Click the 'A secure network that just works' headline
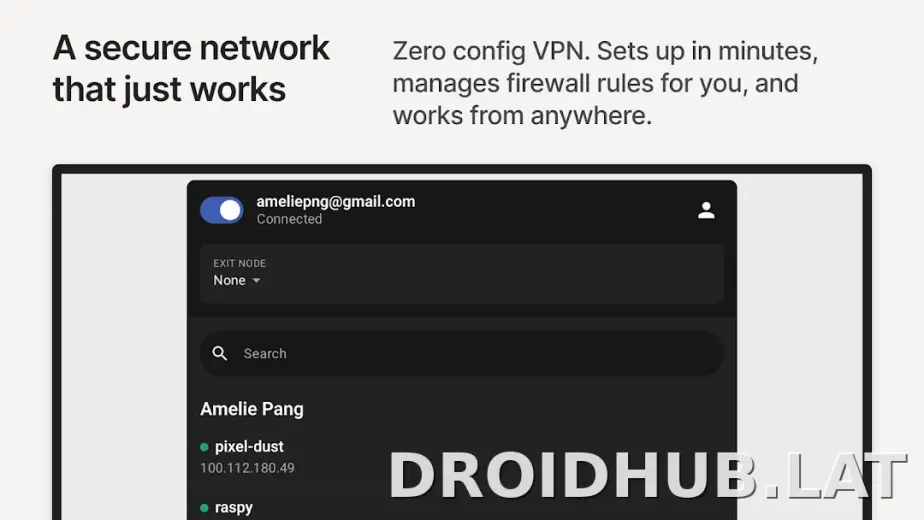This screenshot has height=520, width=924. coord(191,68)
